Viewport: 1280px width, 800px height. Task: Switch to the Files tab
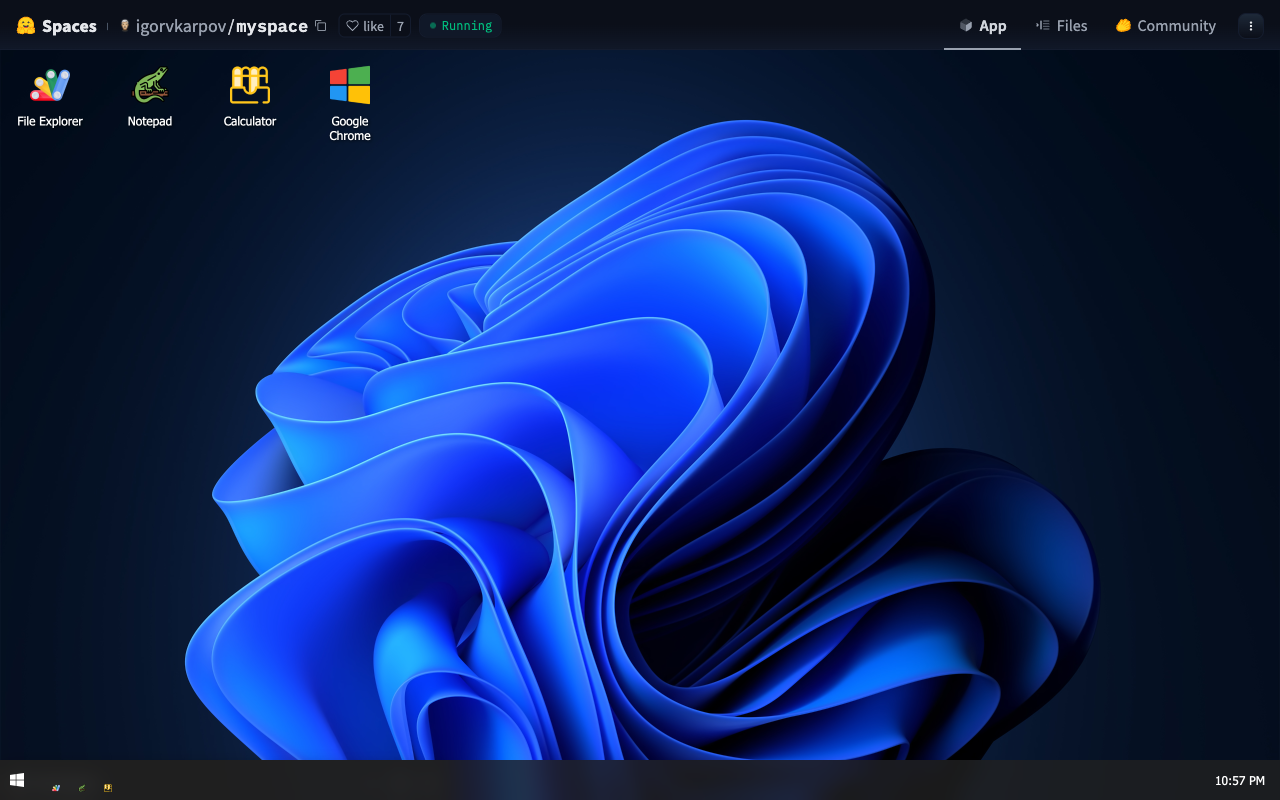coord(1061,26)
